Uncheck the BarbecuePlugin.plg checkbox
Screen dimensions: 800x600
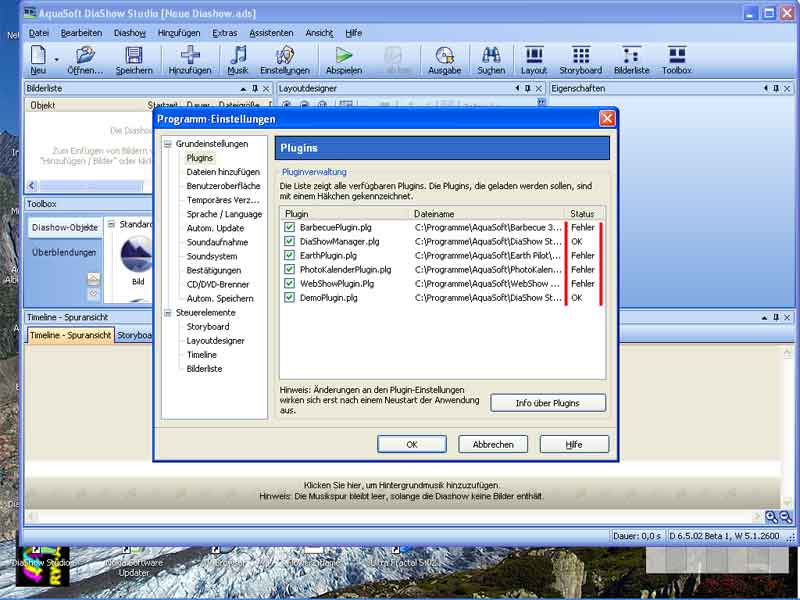[x=289, y=228]
